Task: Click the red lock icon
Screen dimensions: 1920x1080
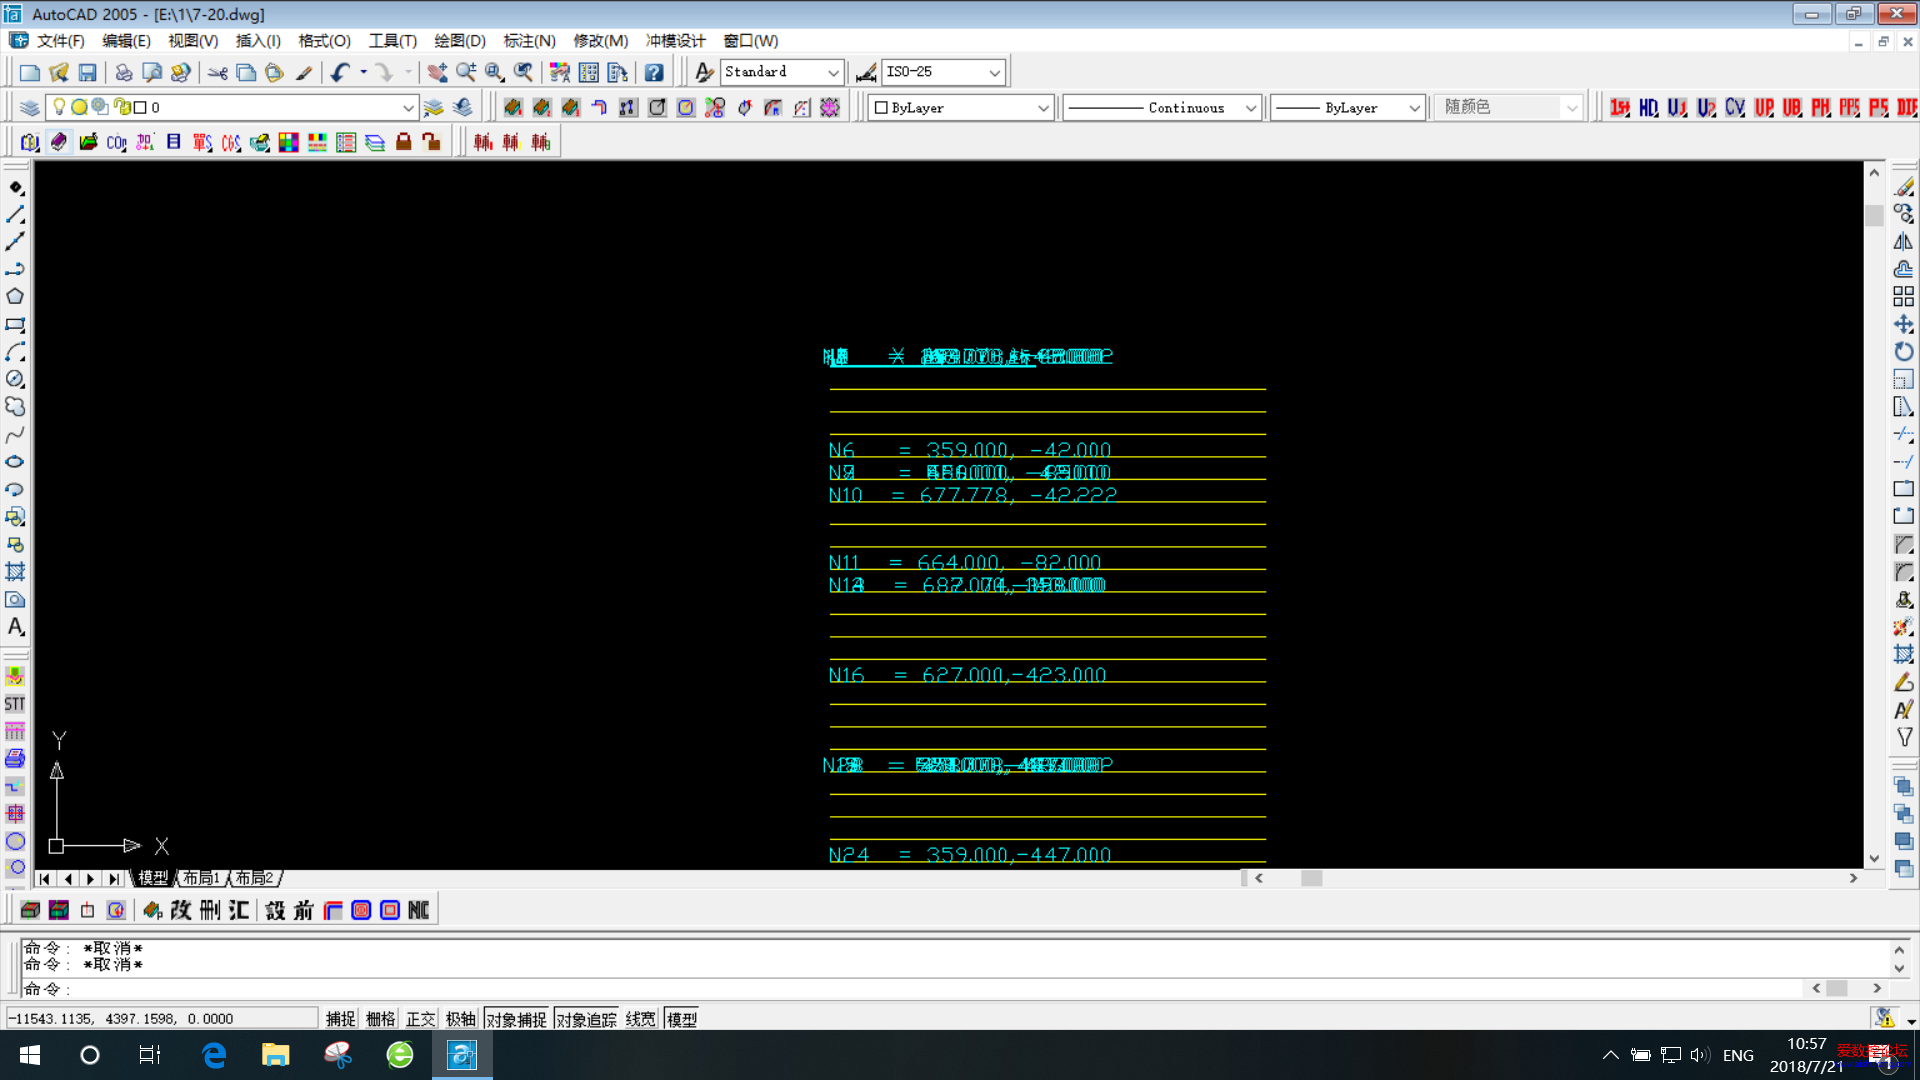Action: point(403,142)
